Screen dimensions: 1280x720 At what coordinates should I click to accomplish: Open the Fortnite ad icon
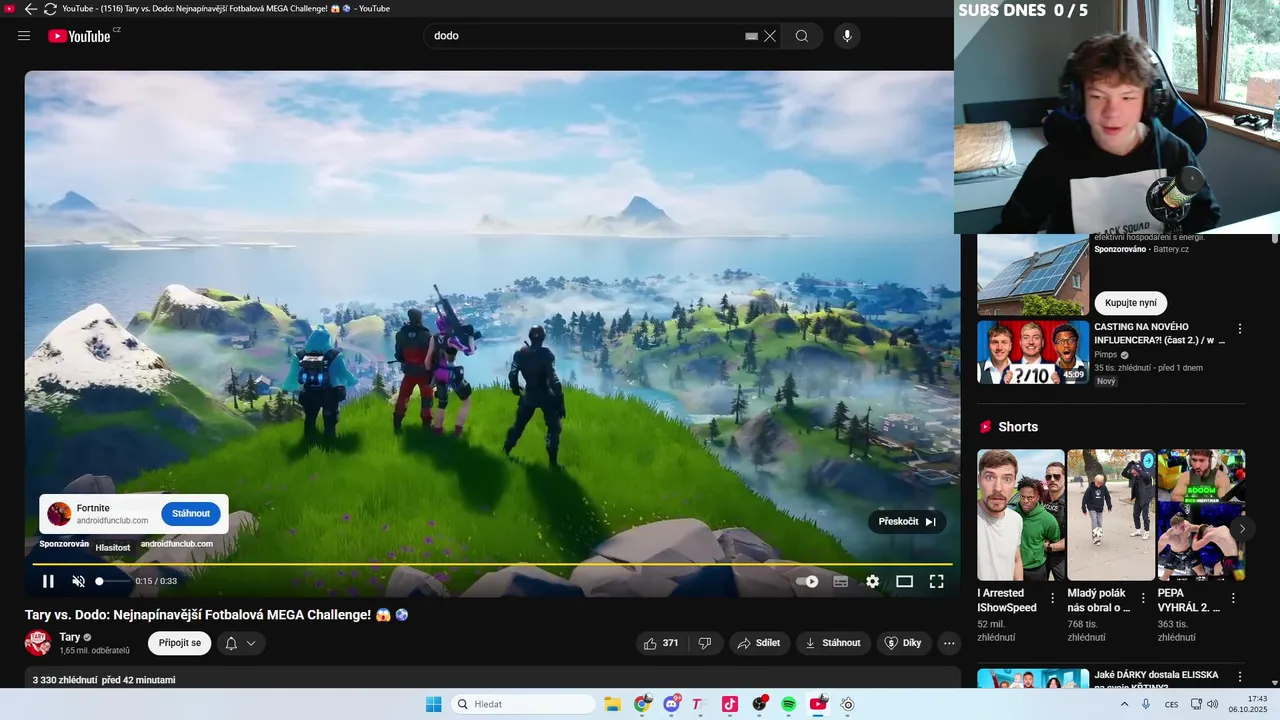59,514
